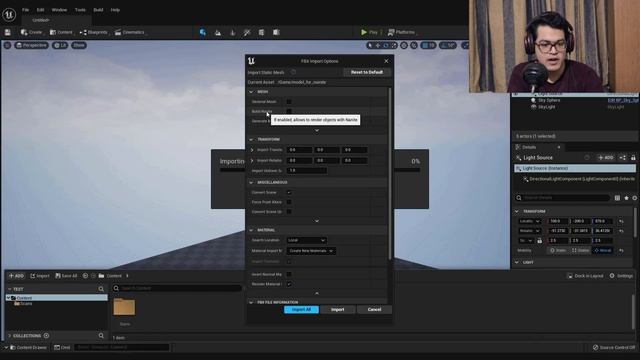This screenshot has width=640, height=360.
Task: Collapse the Miscellaneous section
Action: [x=251, y=182]
